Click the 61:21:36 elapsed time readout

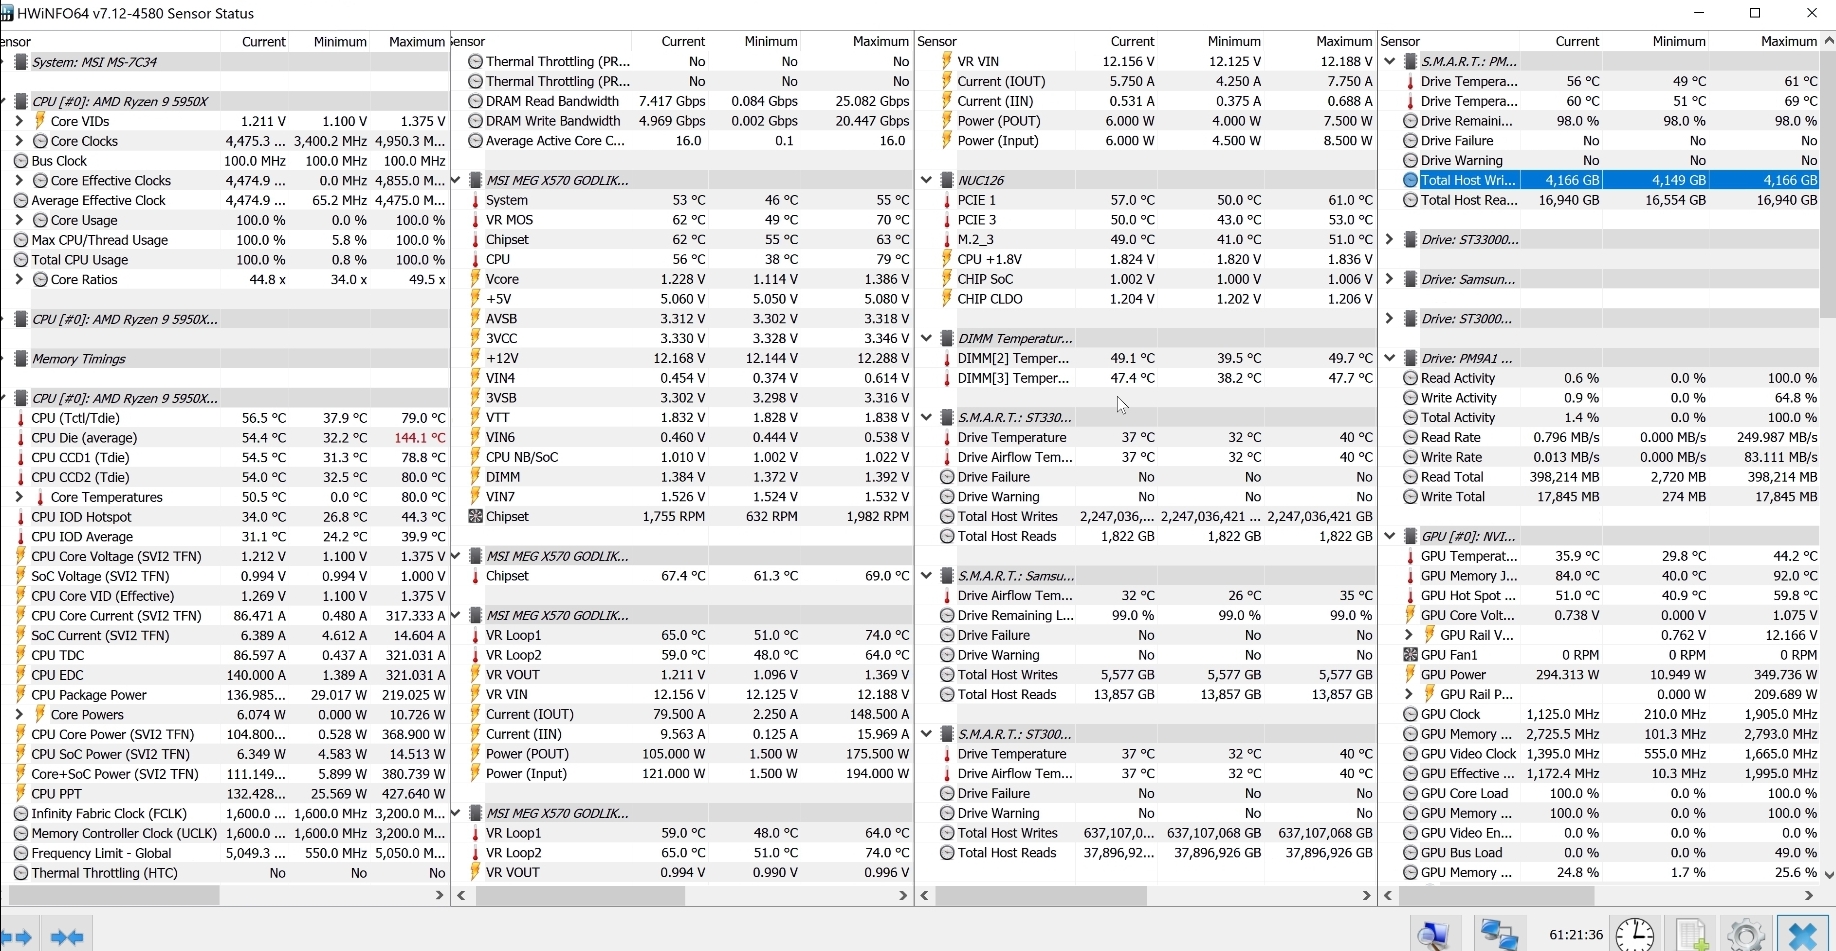[x=1576, y=935]
